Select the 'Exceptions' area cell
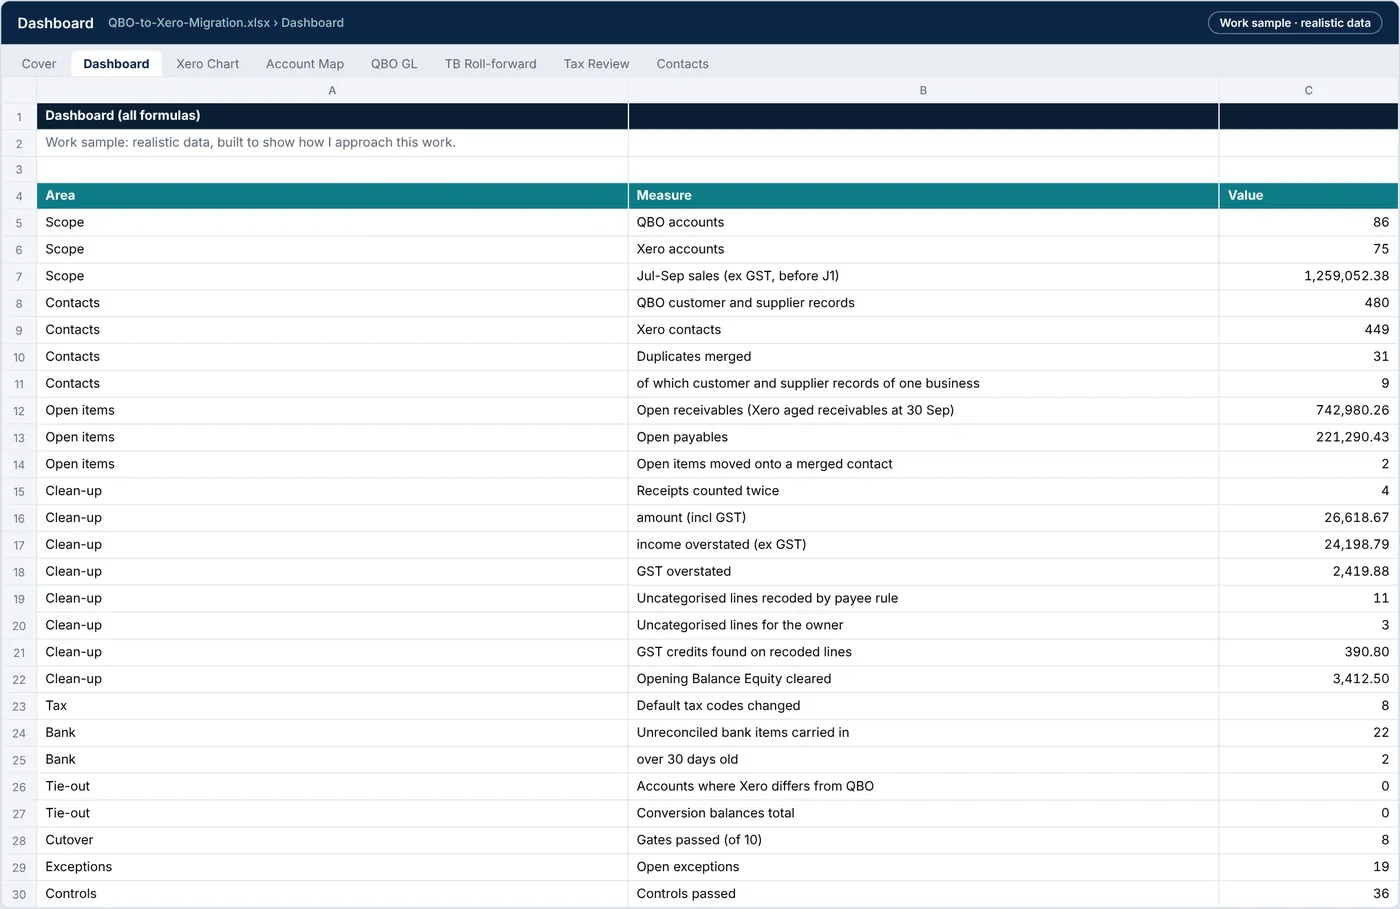This screenshot has height=909, width=1400. coord(332,867)
